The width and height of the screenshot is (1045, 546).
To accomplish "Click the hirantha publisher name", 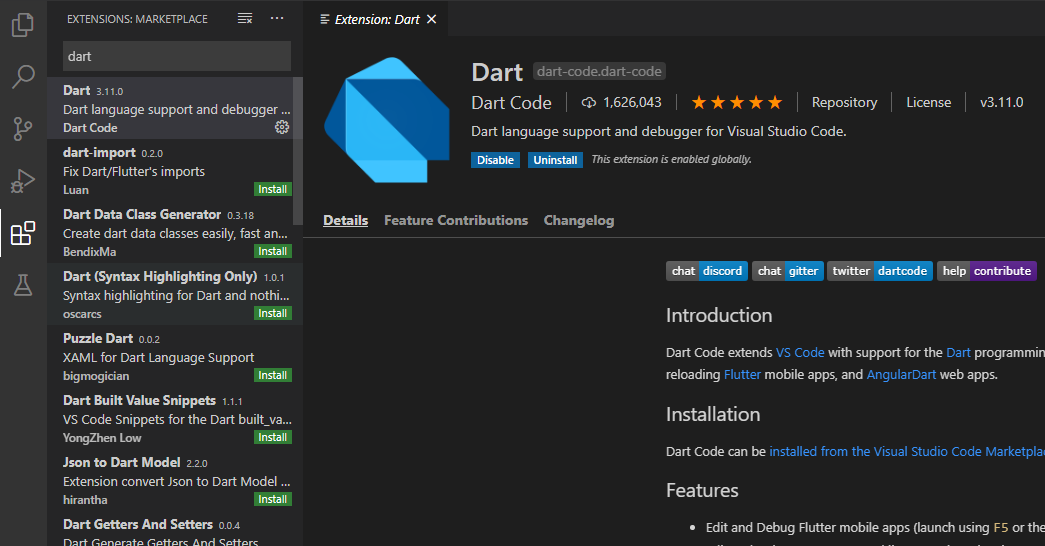I will coord(85,500).
